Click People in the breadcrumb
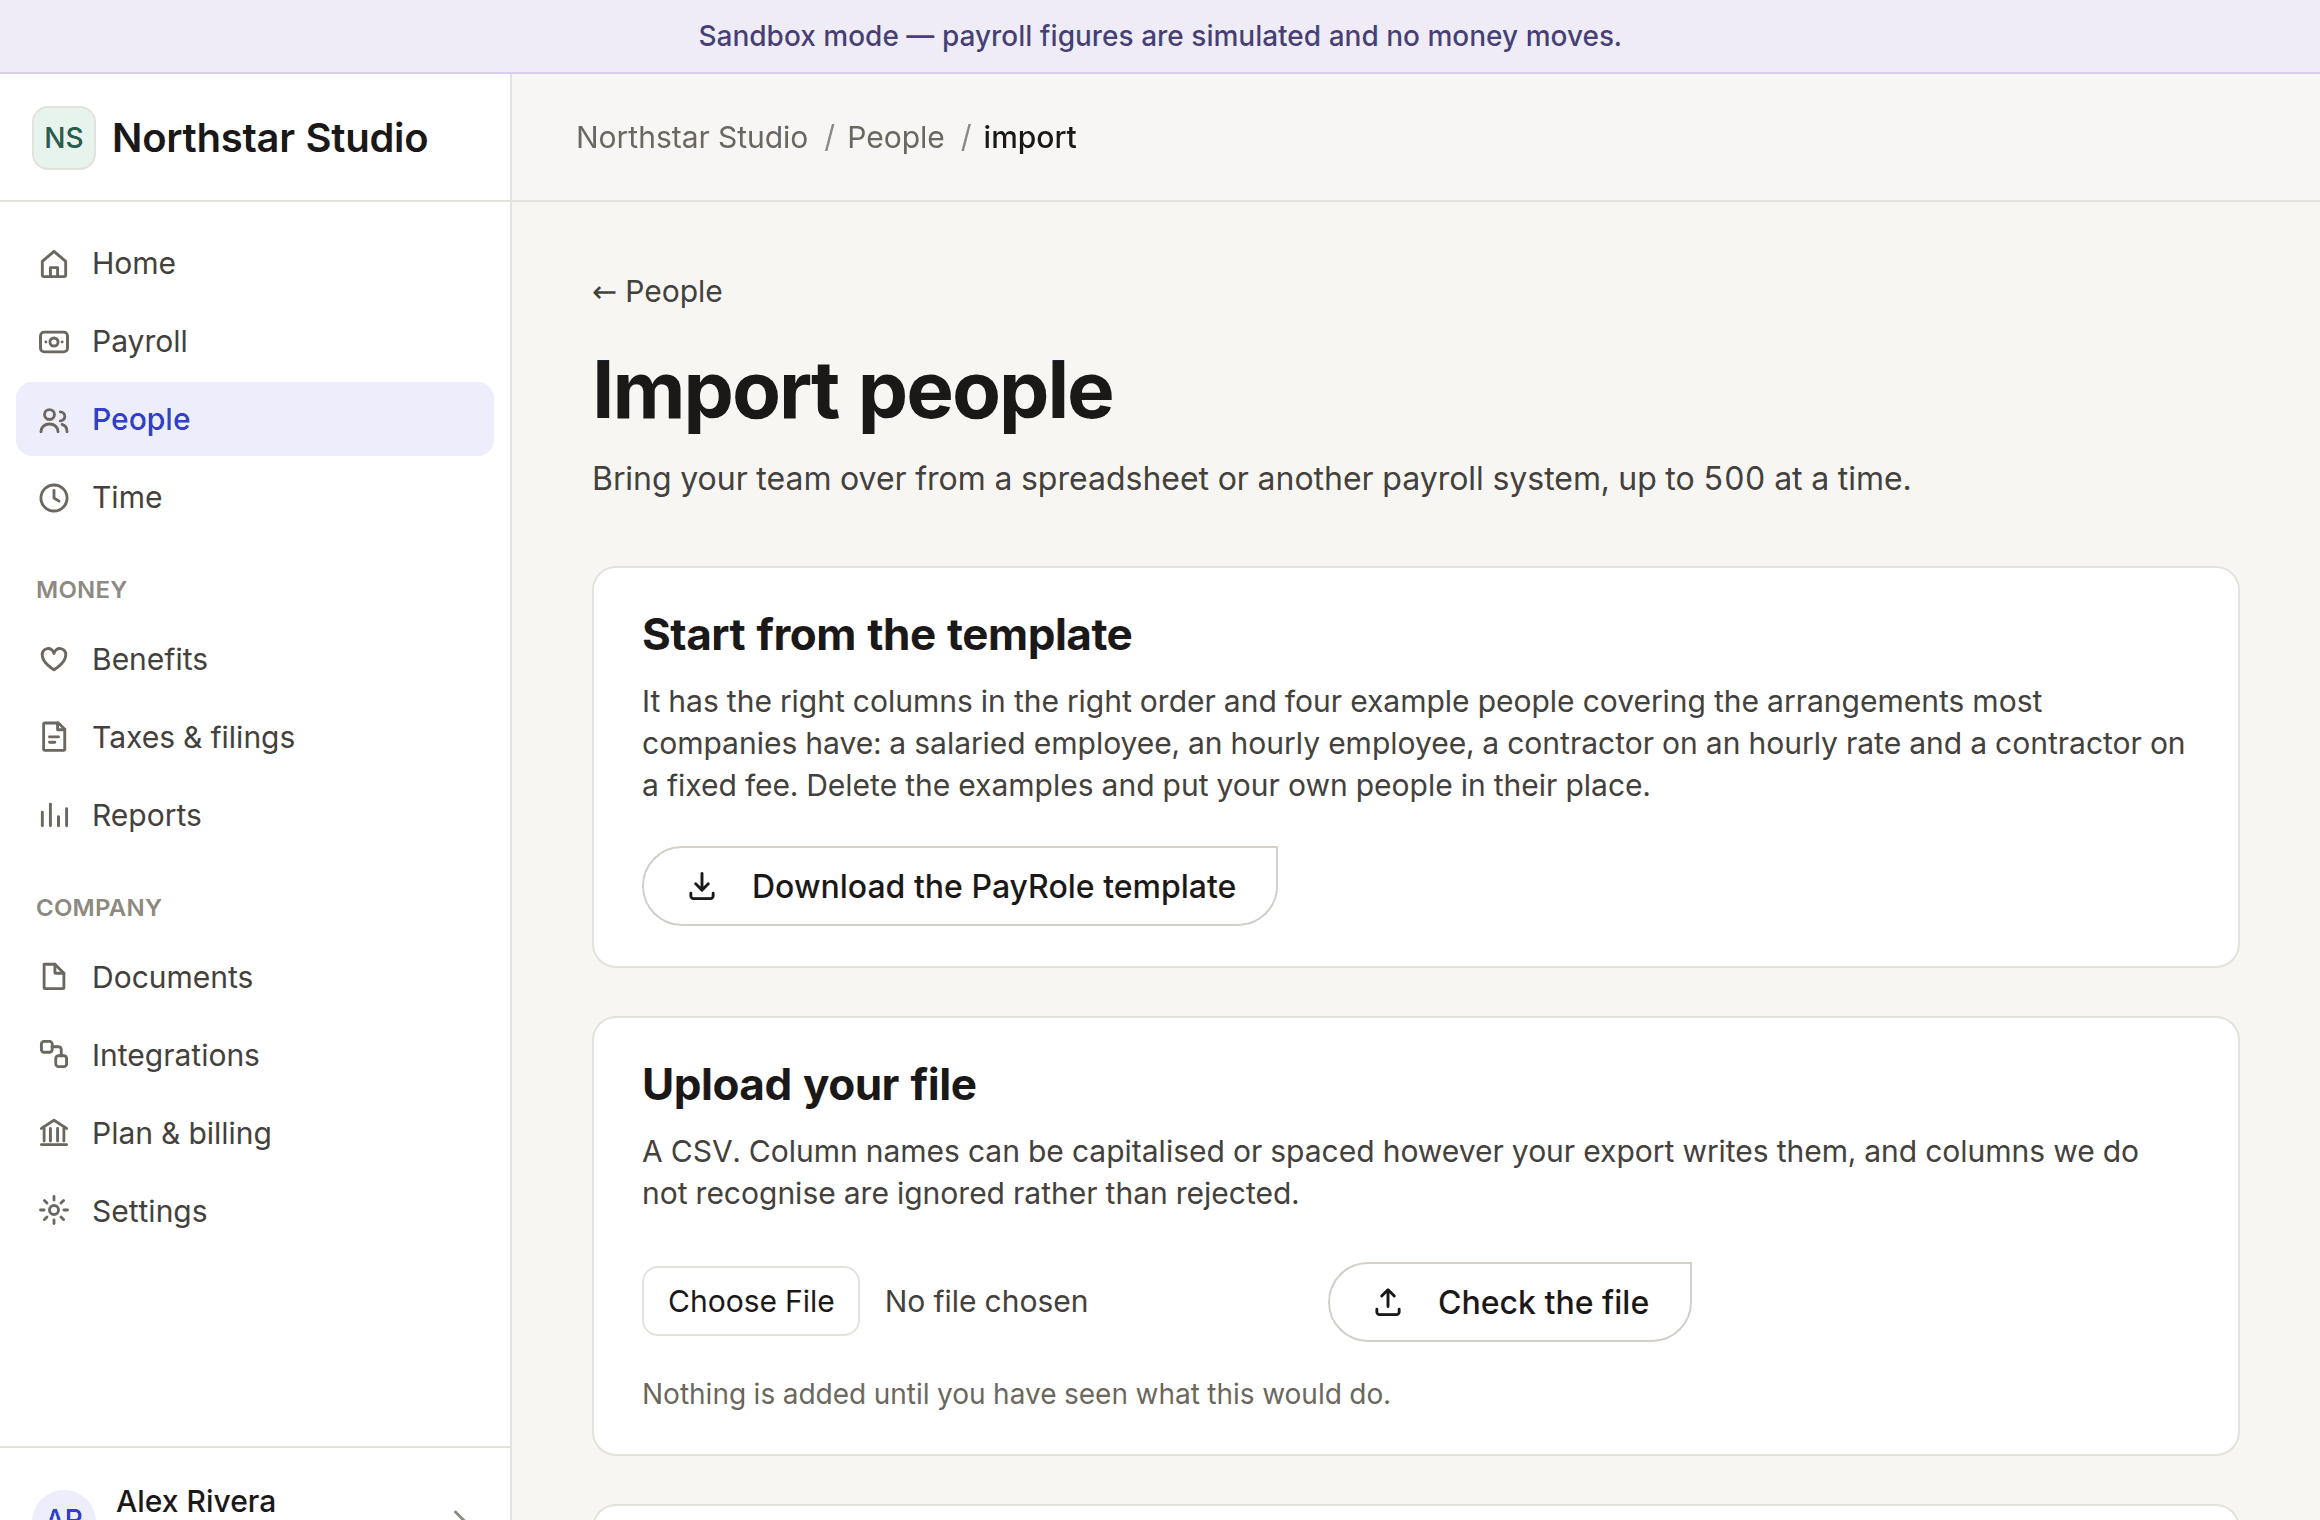The image size is (2320, 1520). [896, 138]
